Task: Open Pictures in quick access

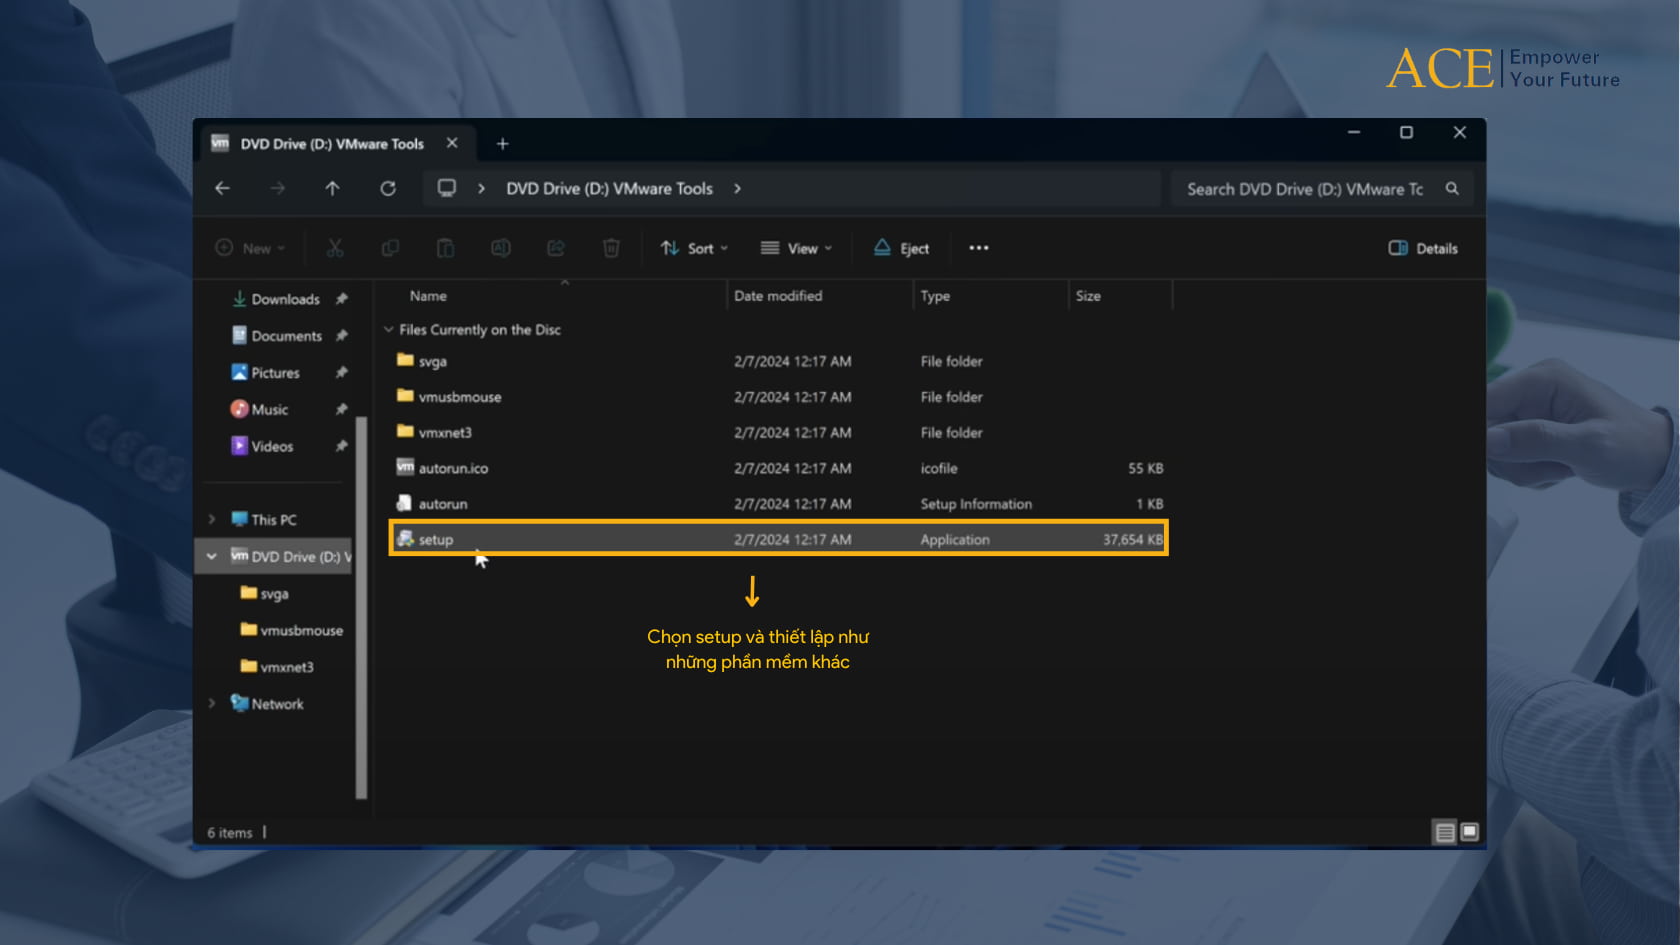Action: click(266, 372)
